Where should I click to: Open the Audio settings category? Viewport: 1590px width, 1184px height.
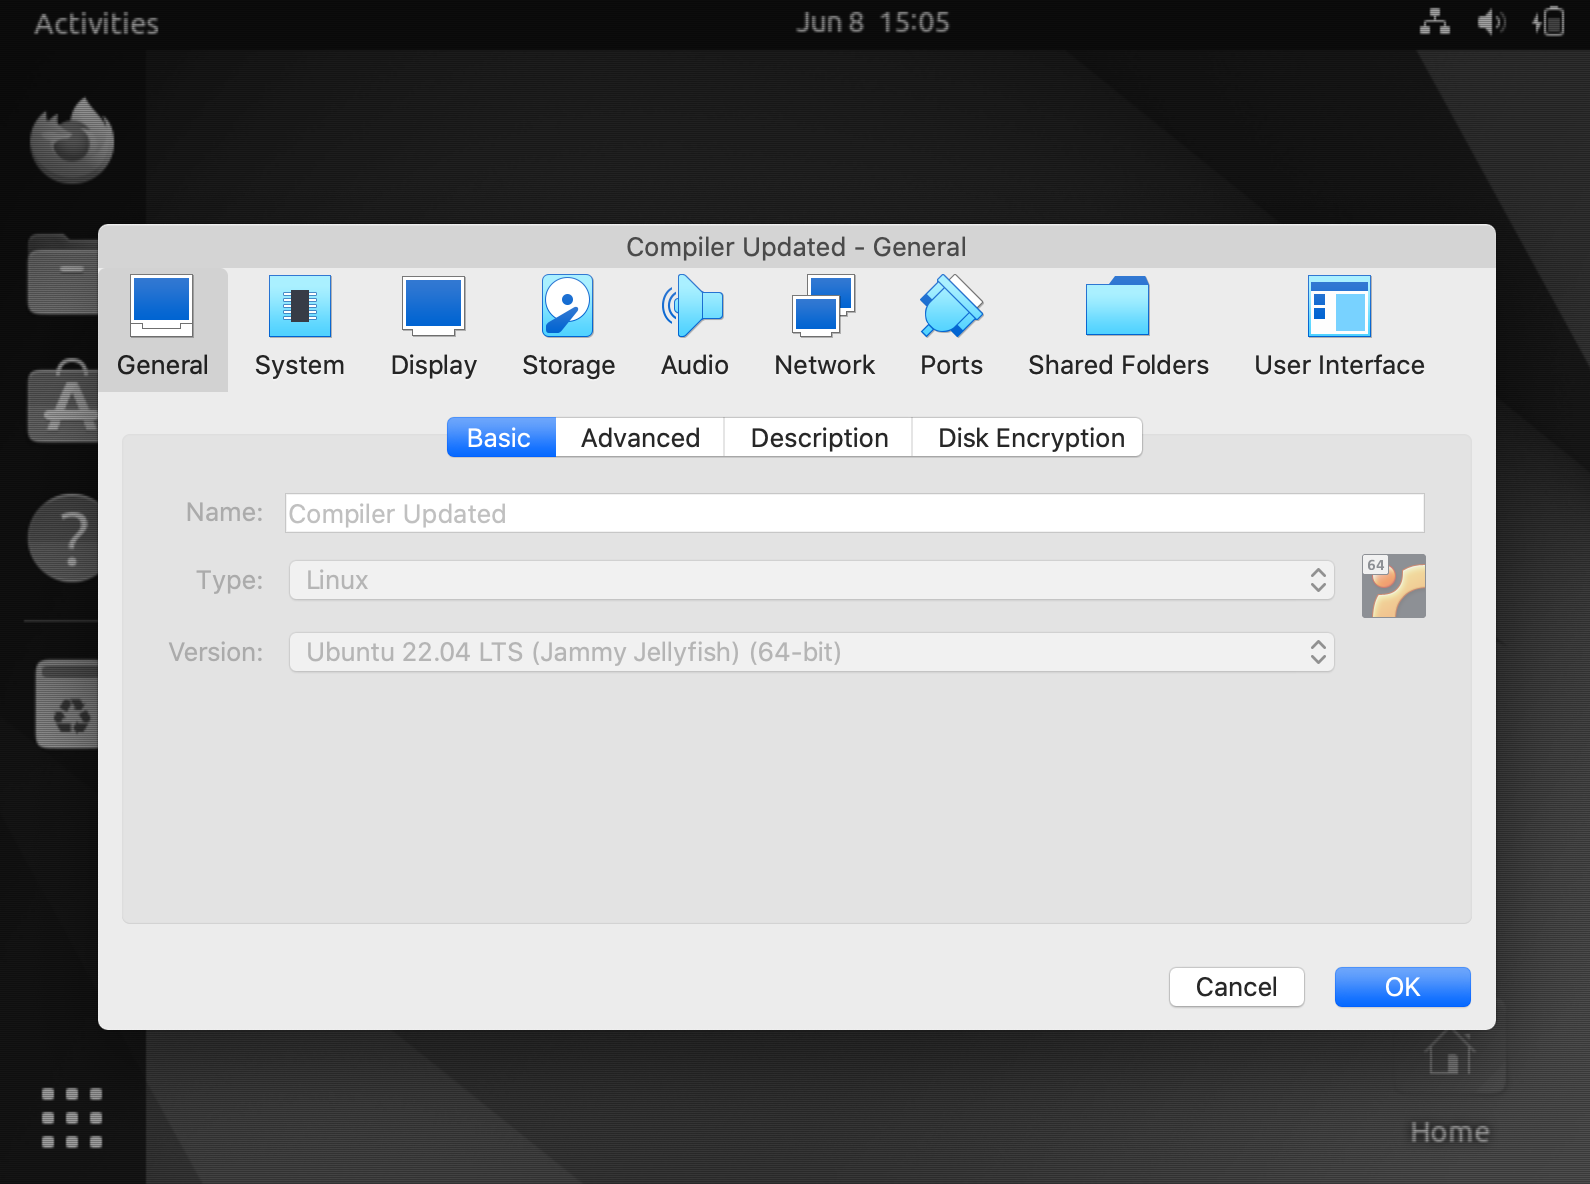pos(694,329)
